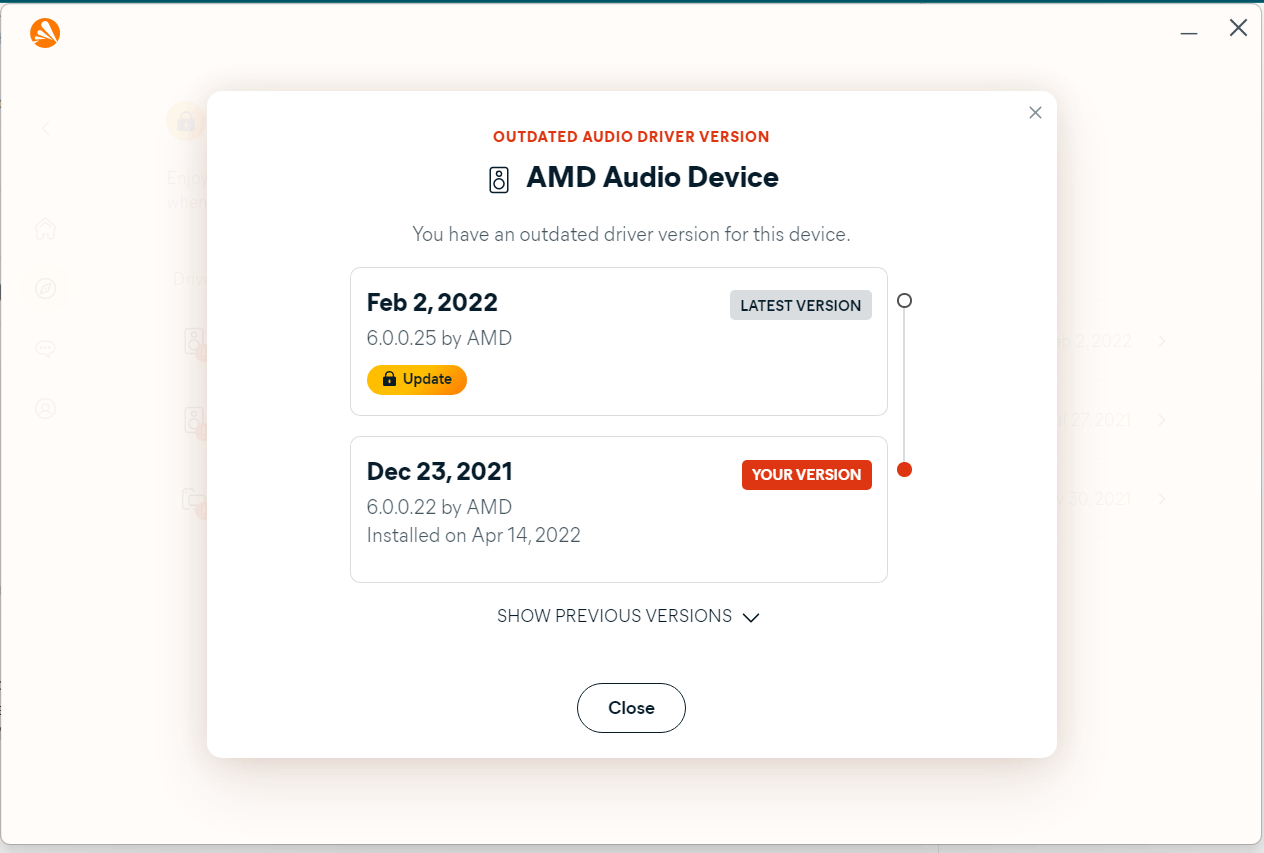The image size is (1264, 853).
Task: Dismiss the dialog with its X icon
Action: [x=1035, y=113]
